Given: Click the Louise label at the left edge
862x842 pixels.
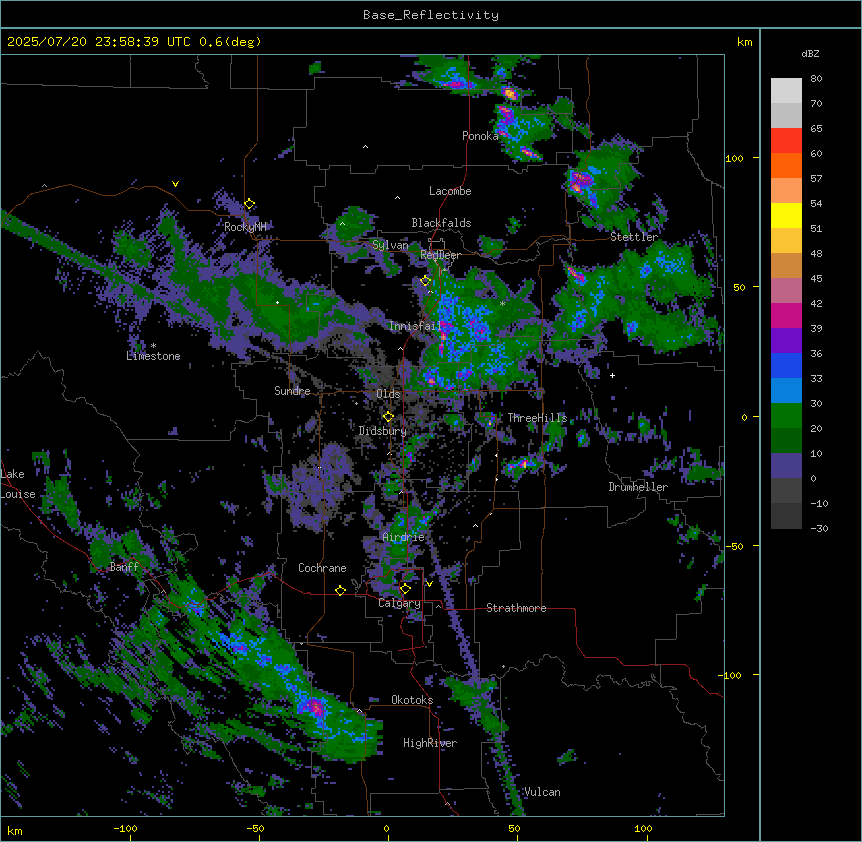Looking at the screenshot, I should [x=18, y=494].
